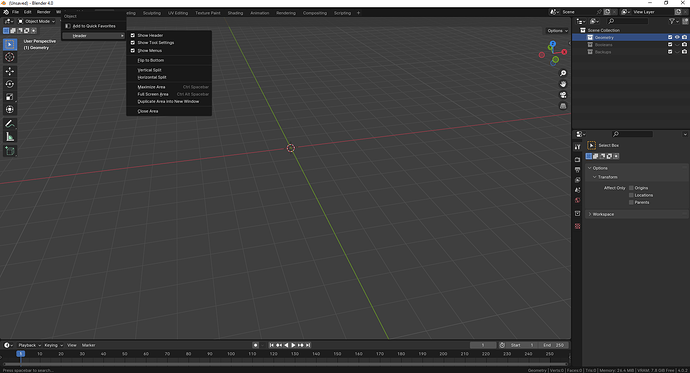
Task: Toggle the Show Menus checkbox
Action: [132, 51]
